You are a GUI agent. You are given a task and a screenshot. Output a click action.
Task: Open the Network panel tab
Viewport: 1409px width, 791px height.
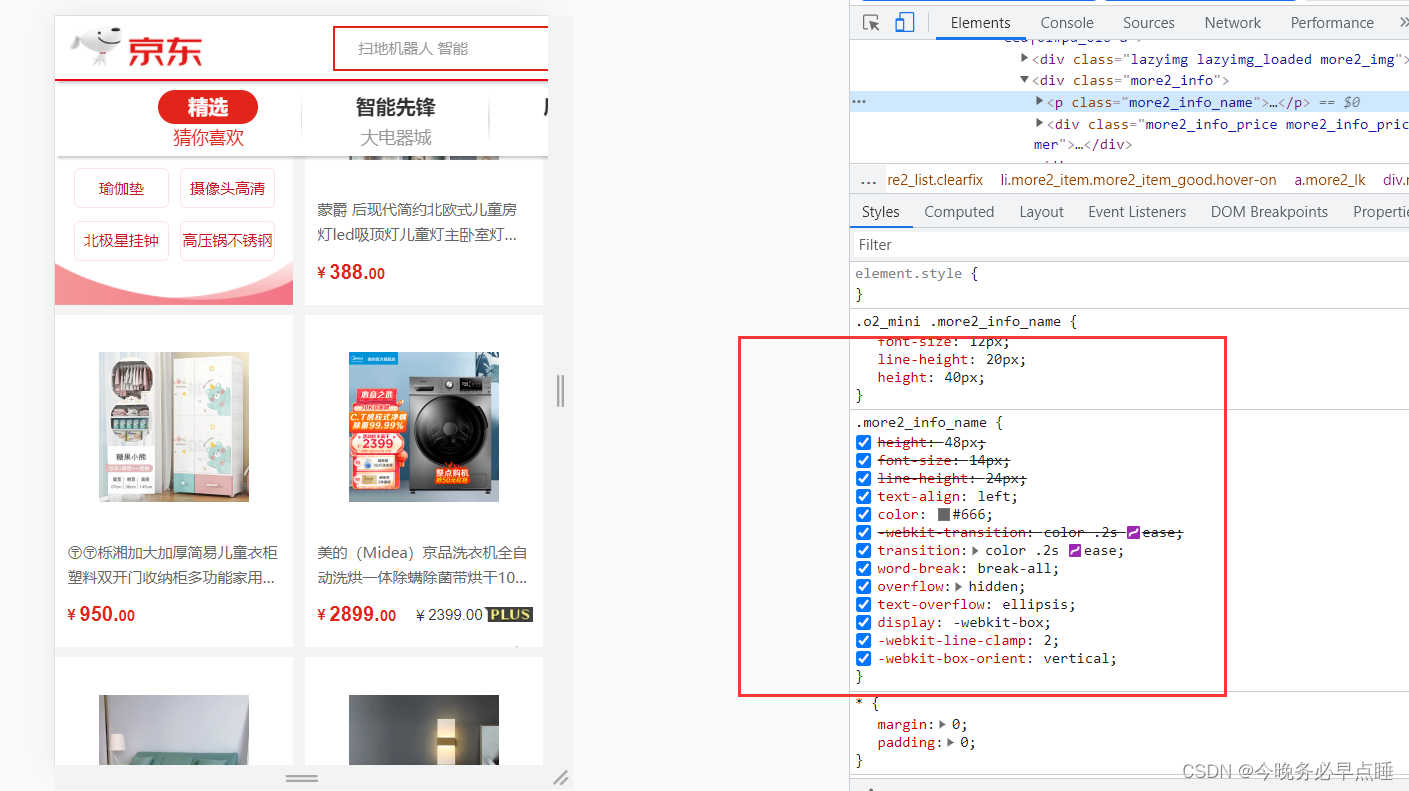[1232, 23]
